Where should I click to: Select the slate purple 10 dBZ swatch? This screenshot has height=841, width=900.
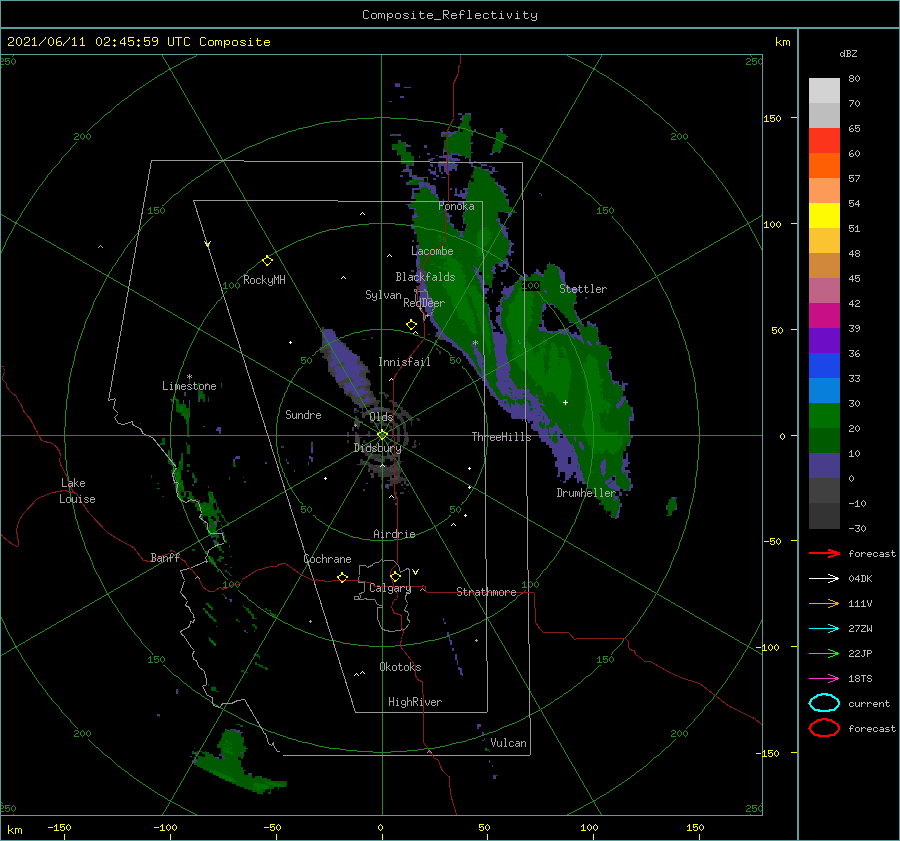click(x=824, y=465)
